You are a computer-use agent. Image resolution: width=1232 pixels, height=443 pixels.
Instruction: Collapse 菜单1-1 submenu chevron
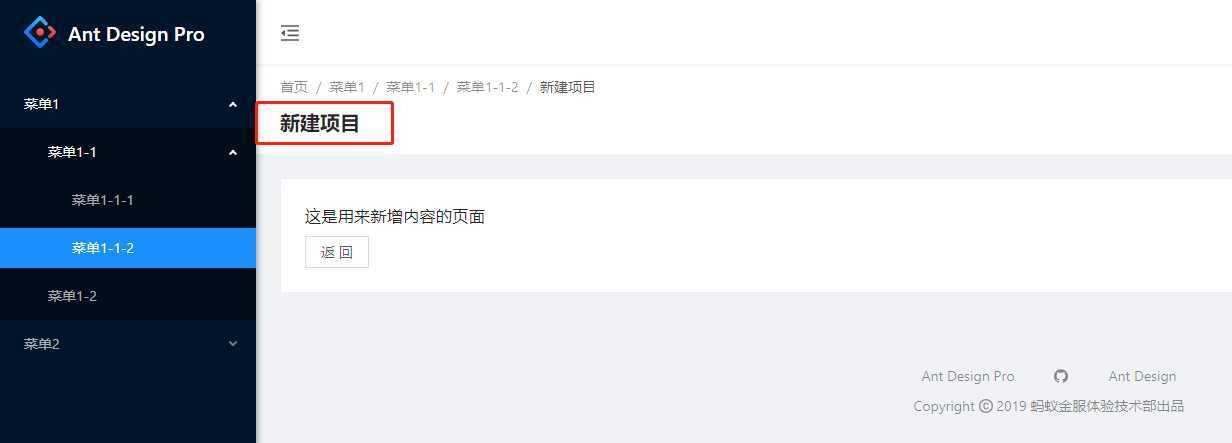click(x=233, y=152)
